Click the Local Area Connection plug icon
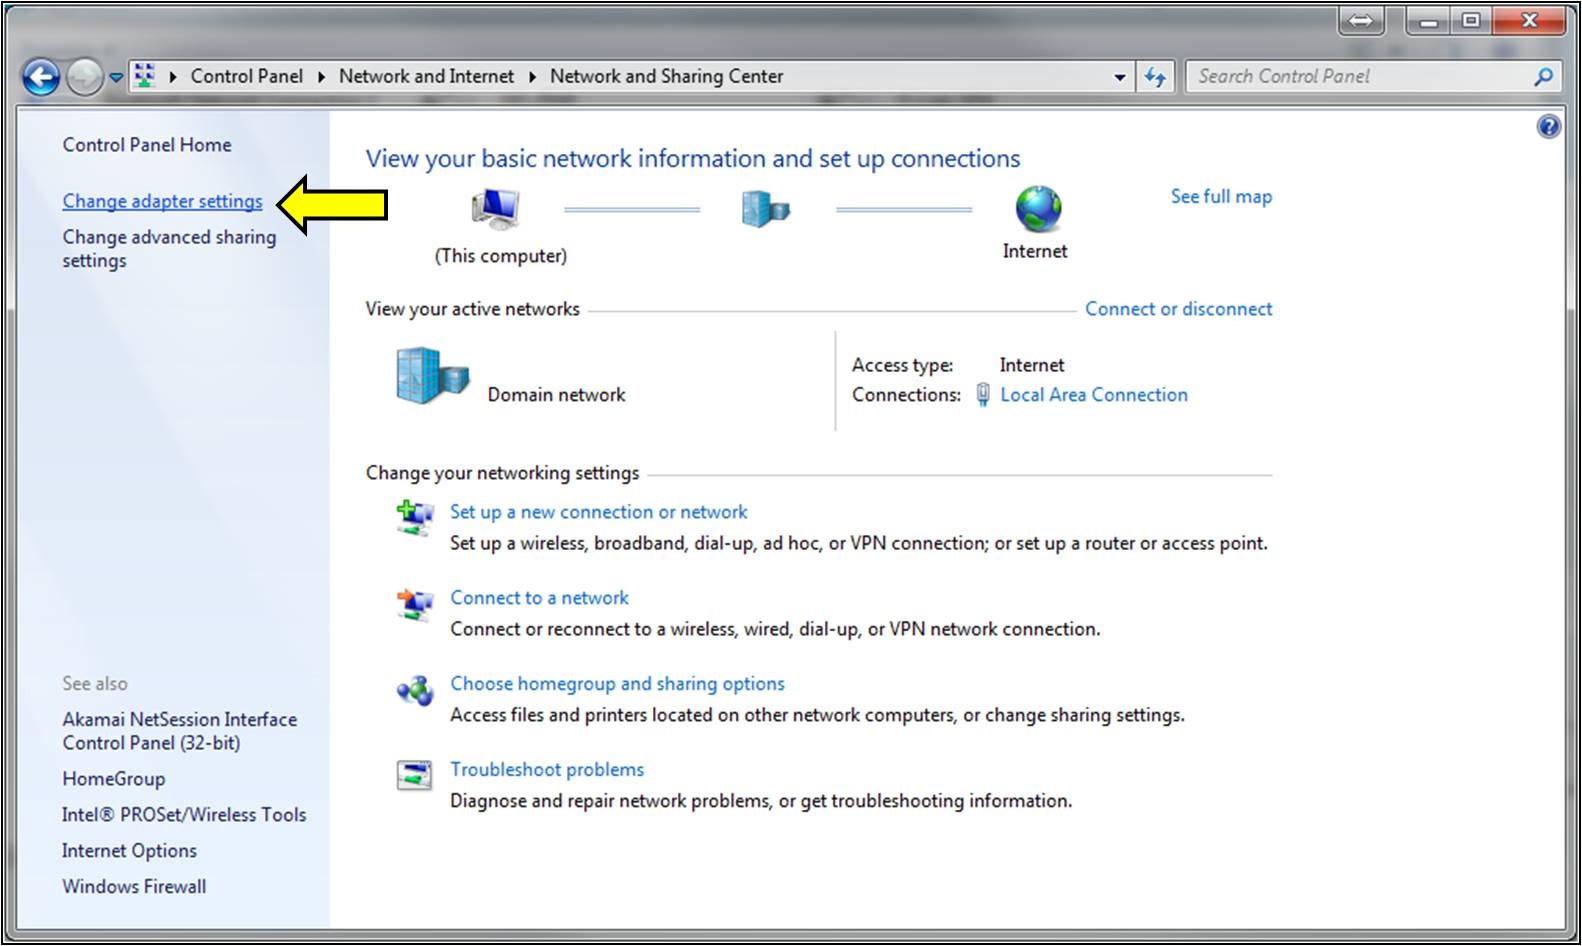 [983, 394]
